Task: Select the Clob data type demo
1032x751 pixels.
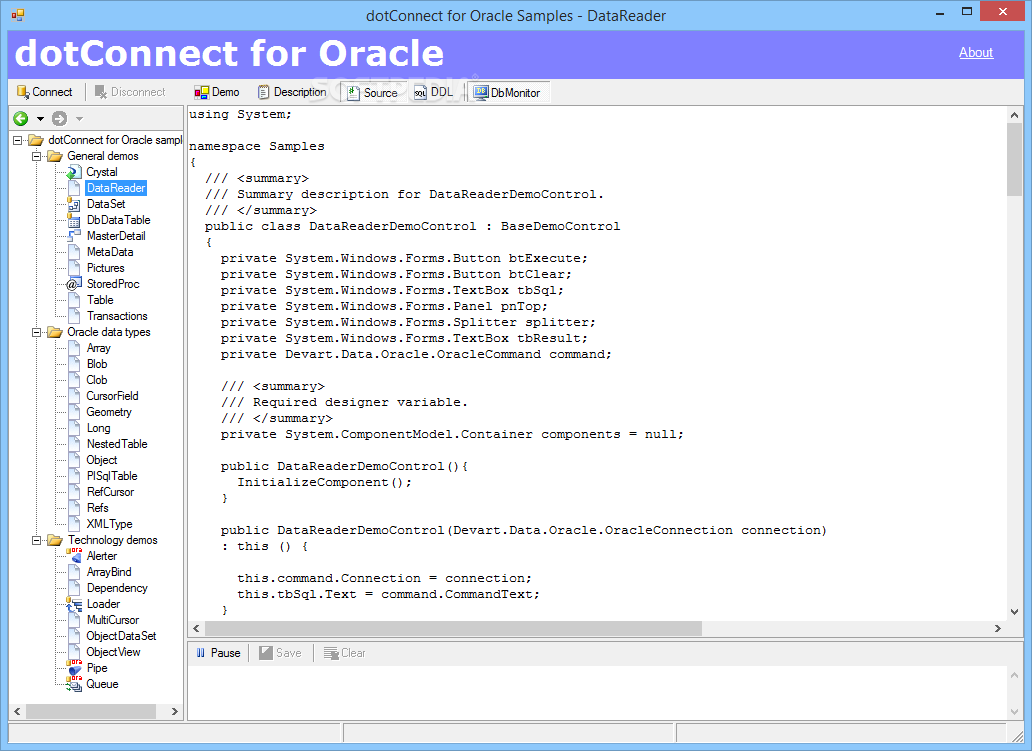Action: (97, 380)
